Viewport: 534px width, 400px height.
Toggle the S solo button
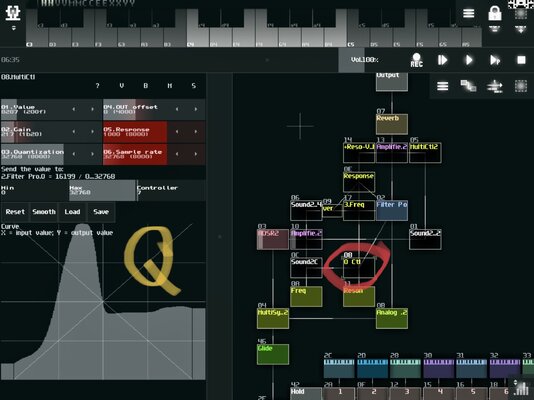tap(193, 85)
